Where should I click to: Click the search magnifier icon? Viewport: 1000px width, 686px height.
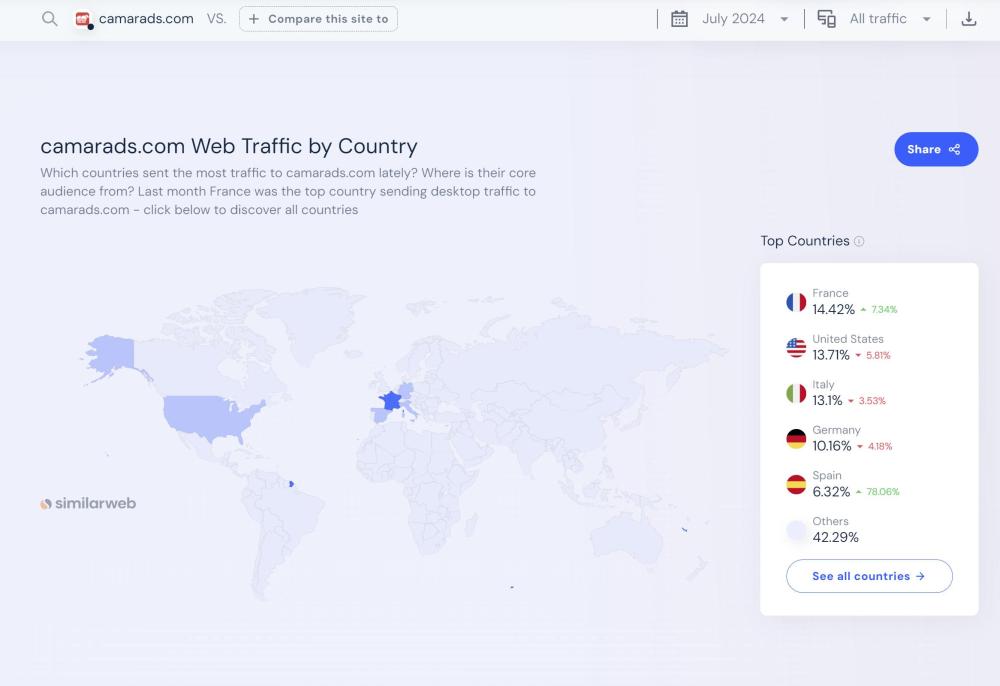click(49, 19)
